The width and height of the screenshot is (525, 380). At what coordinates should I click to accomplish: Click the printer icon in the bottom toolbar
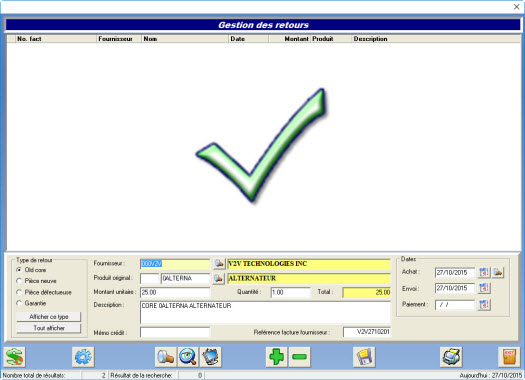click(451, 357)
